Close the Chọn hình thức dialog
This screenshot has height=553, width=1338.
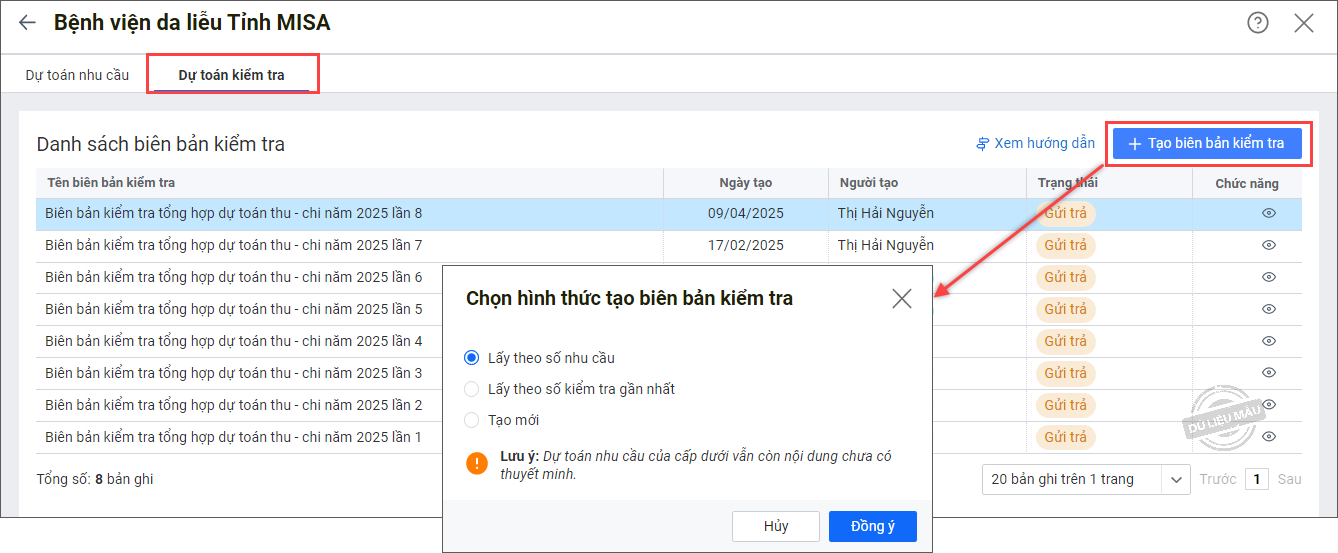tap(901, 298)
